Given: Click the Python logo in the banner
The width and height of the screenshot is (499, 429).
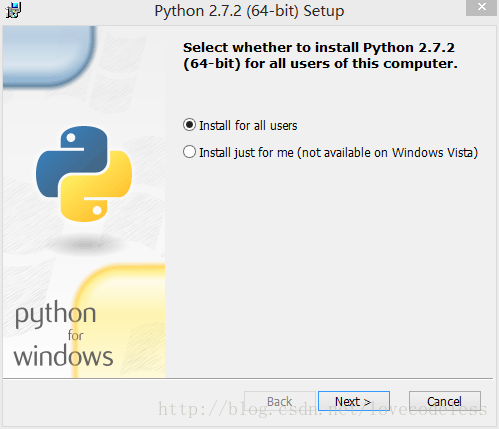Looking at the screenshot, I should [84, 174].
